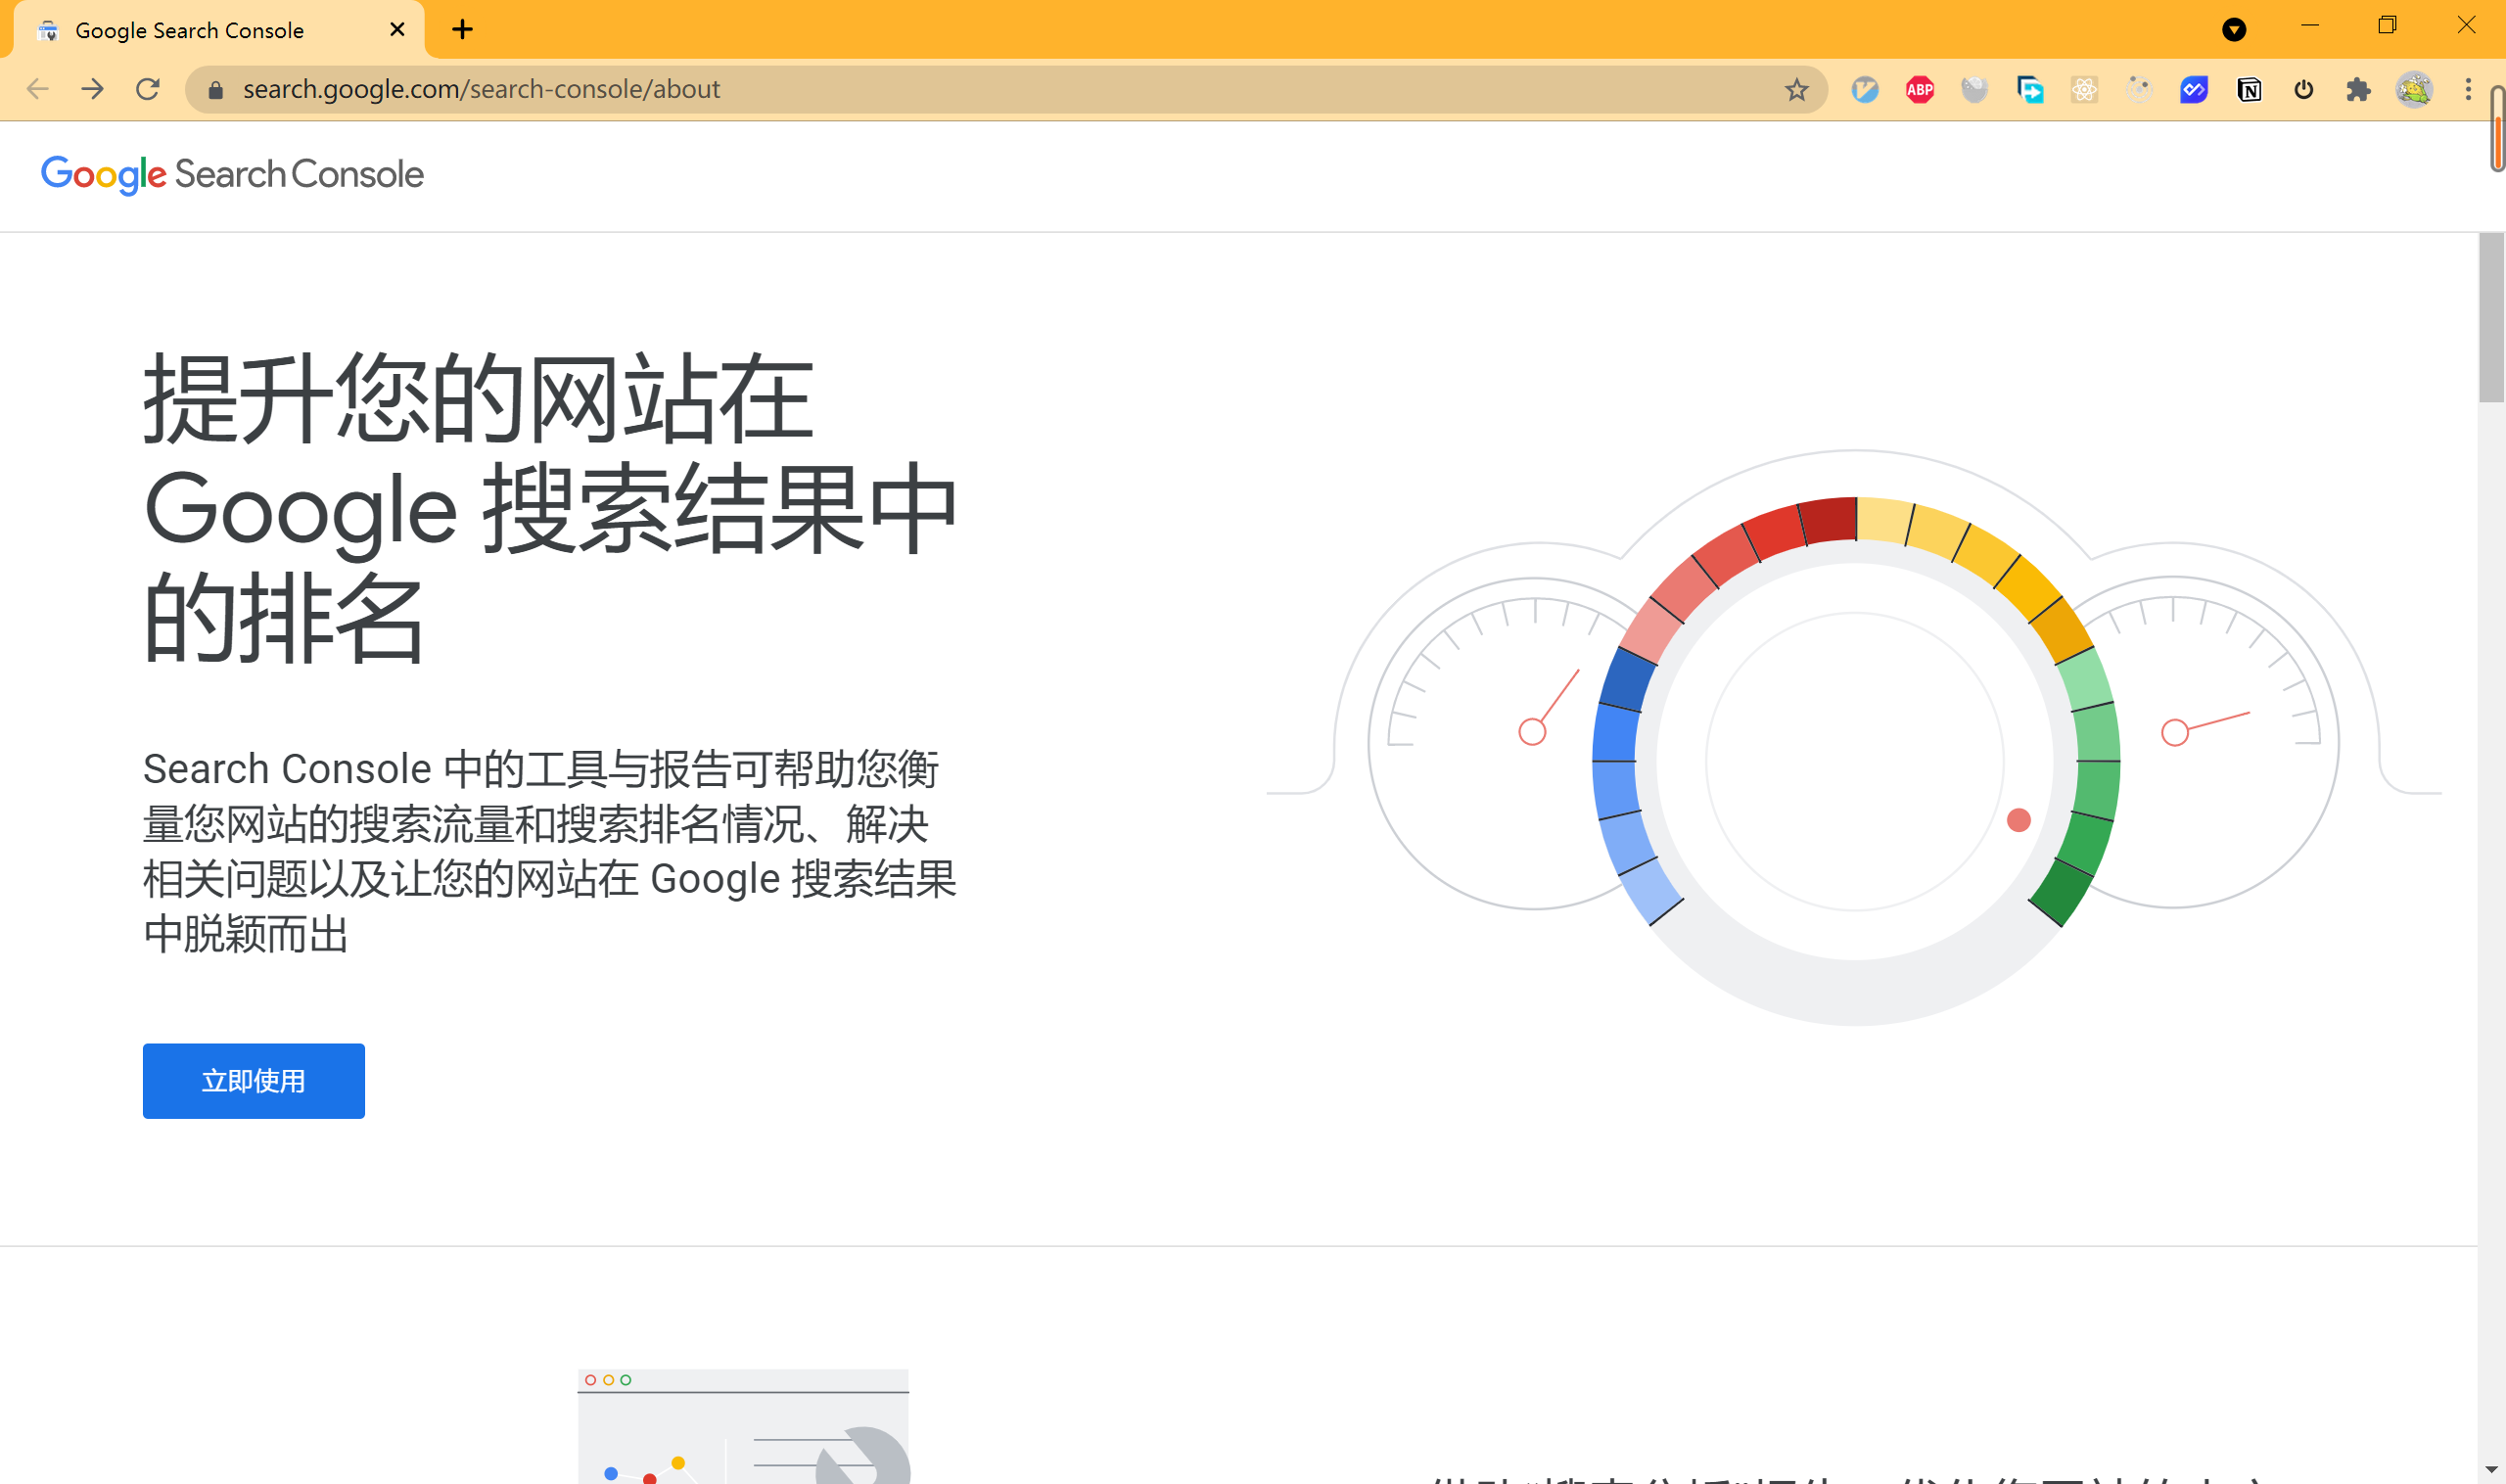
Task: Click the browser back arrow
Action: tap(37, 89)
